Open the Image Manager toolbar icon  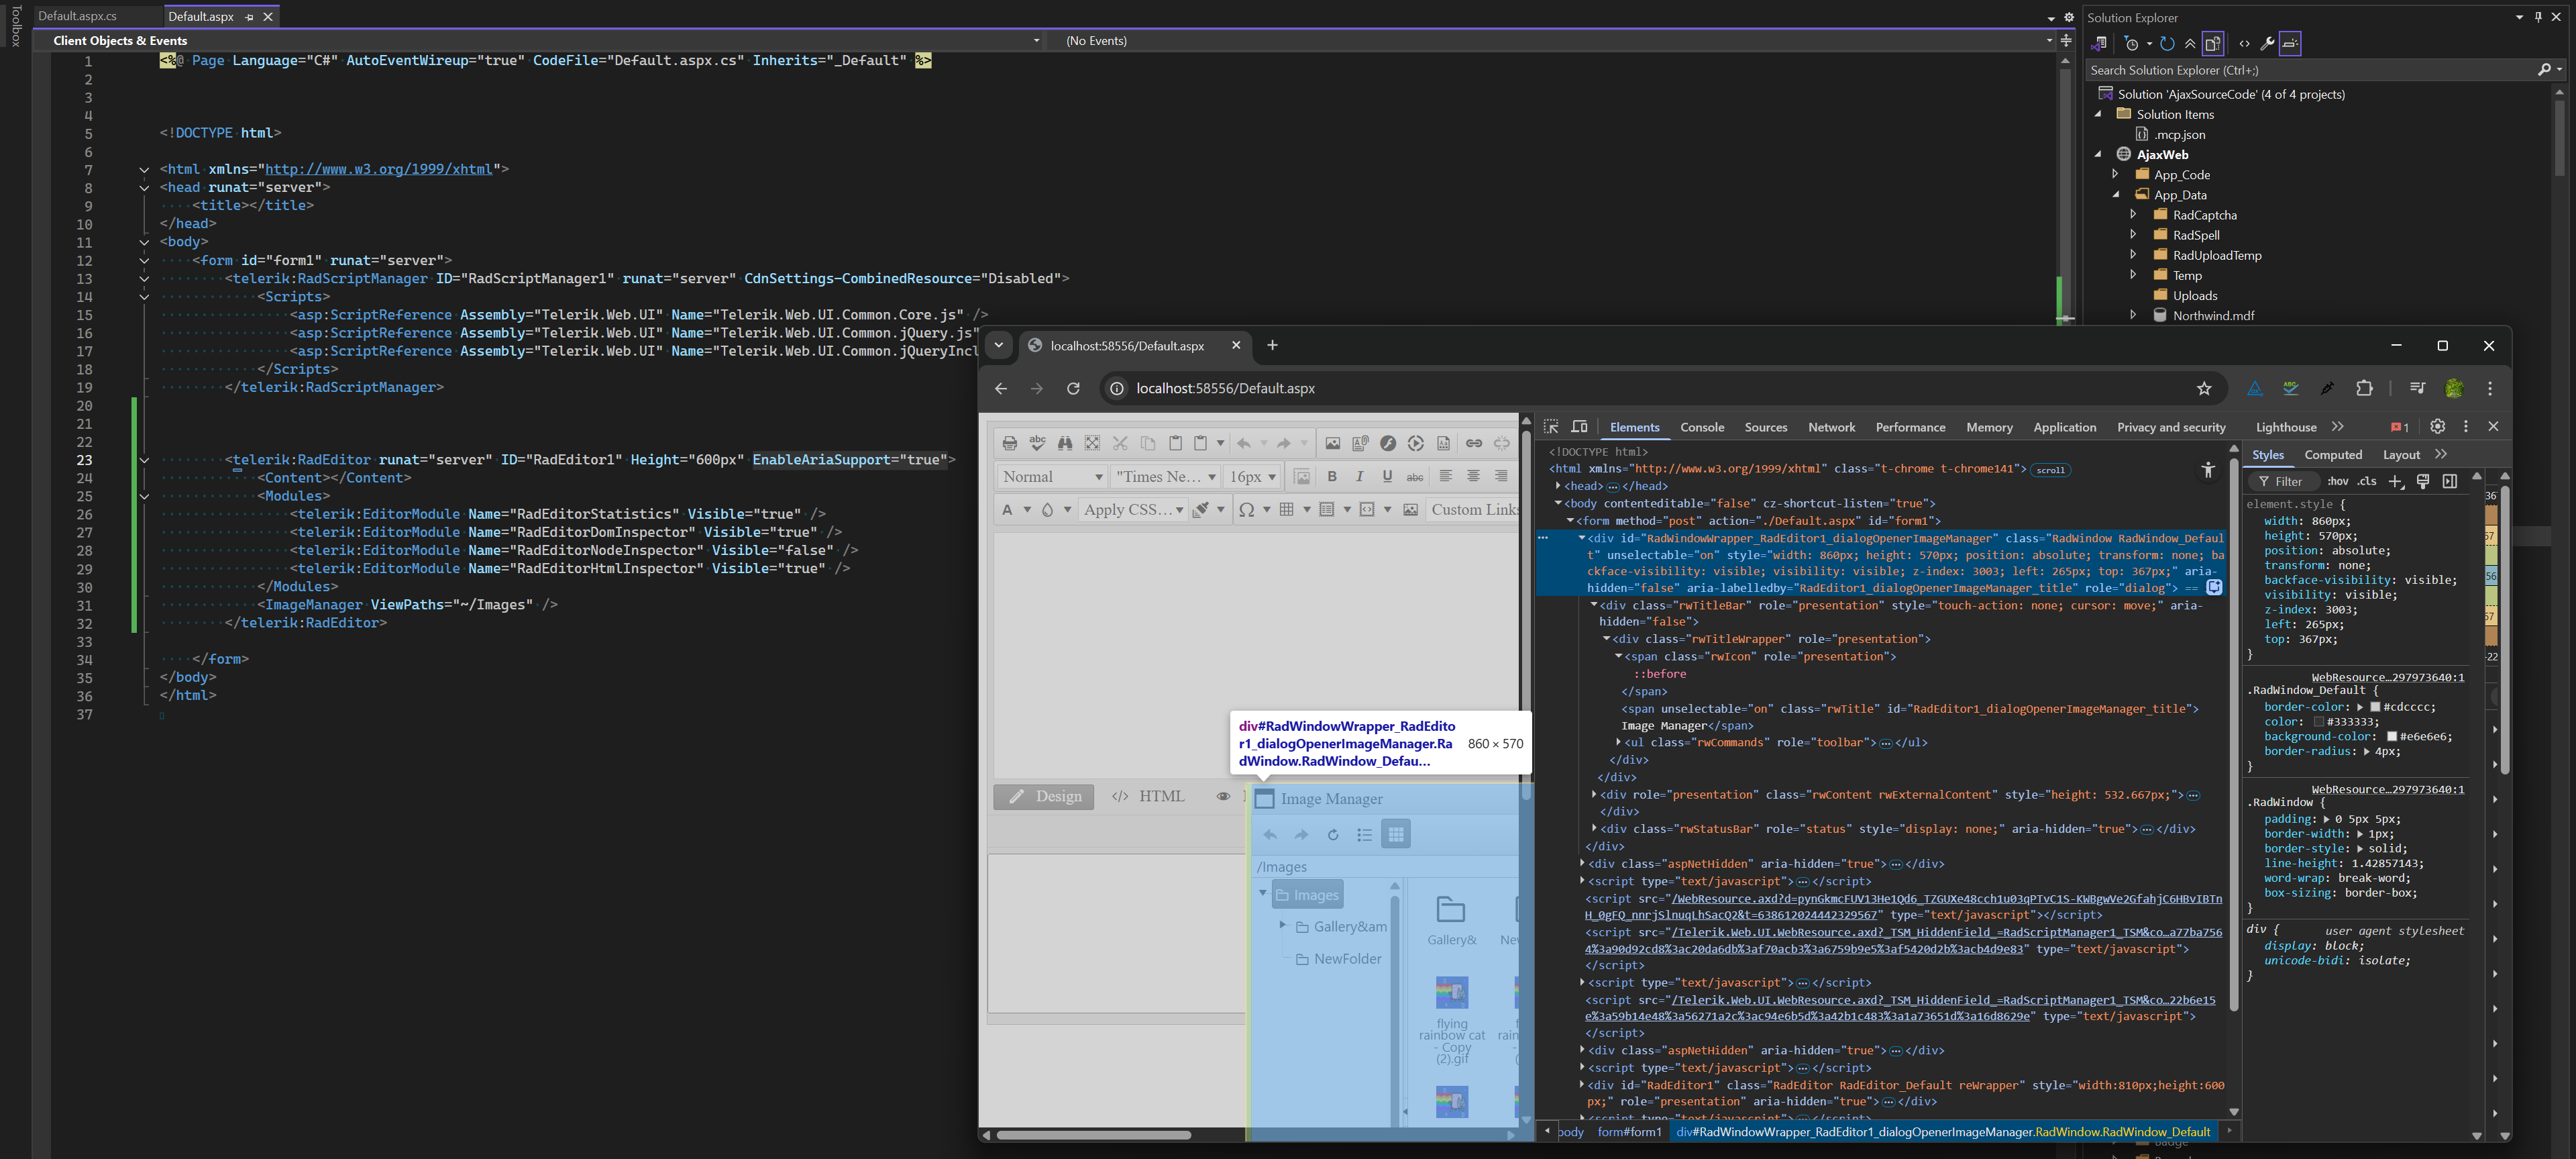(x=1332, y=443)
